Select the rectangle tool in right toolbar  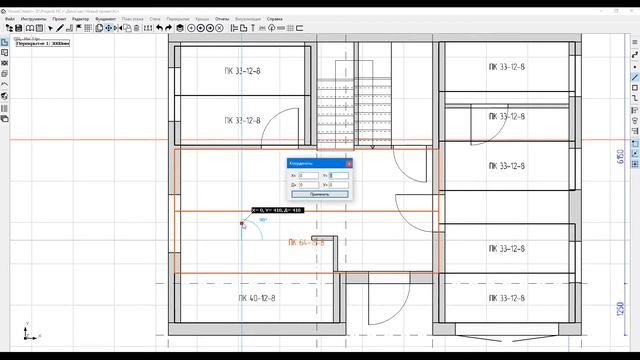(x=635, y=88)
